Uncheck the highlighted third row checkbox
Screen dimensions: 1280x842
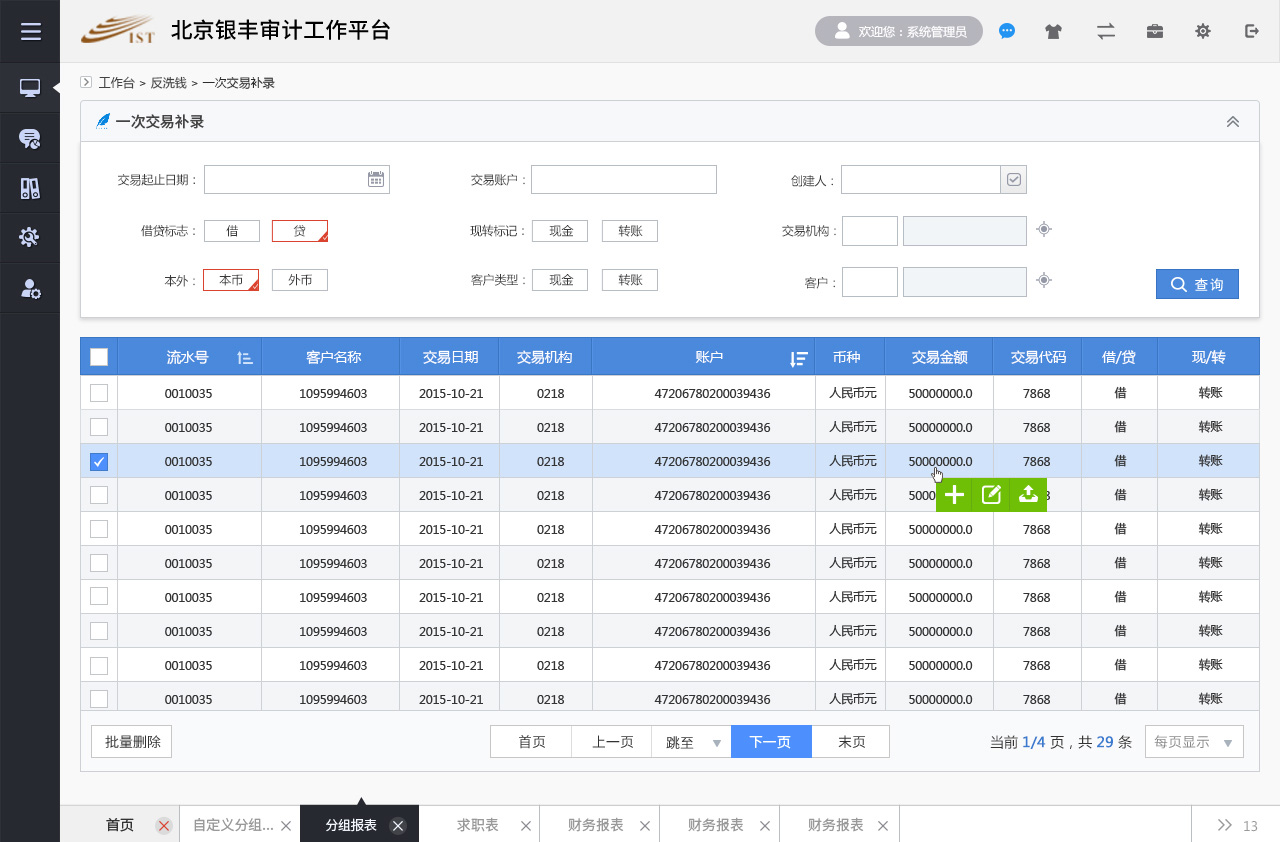pyautogui.click(x=98, y=461)
